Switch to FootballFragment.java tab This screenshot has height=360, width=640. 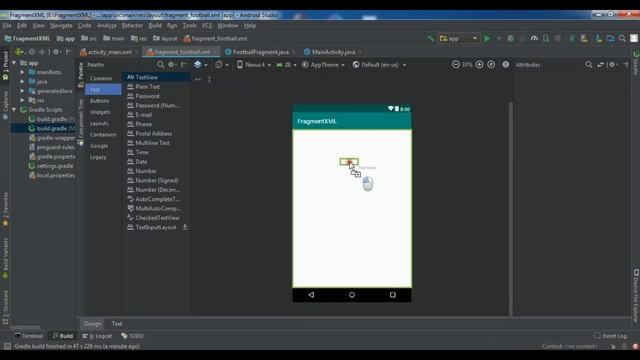261,52
